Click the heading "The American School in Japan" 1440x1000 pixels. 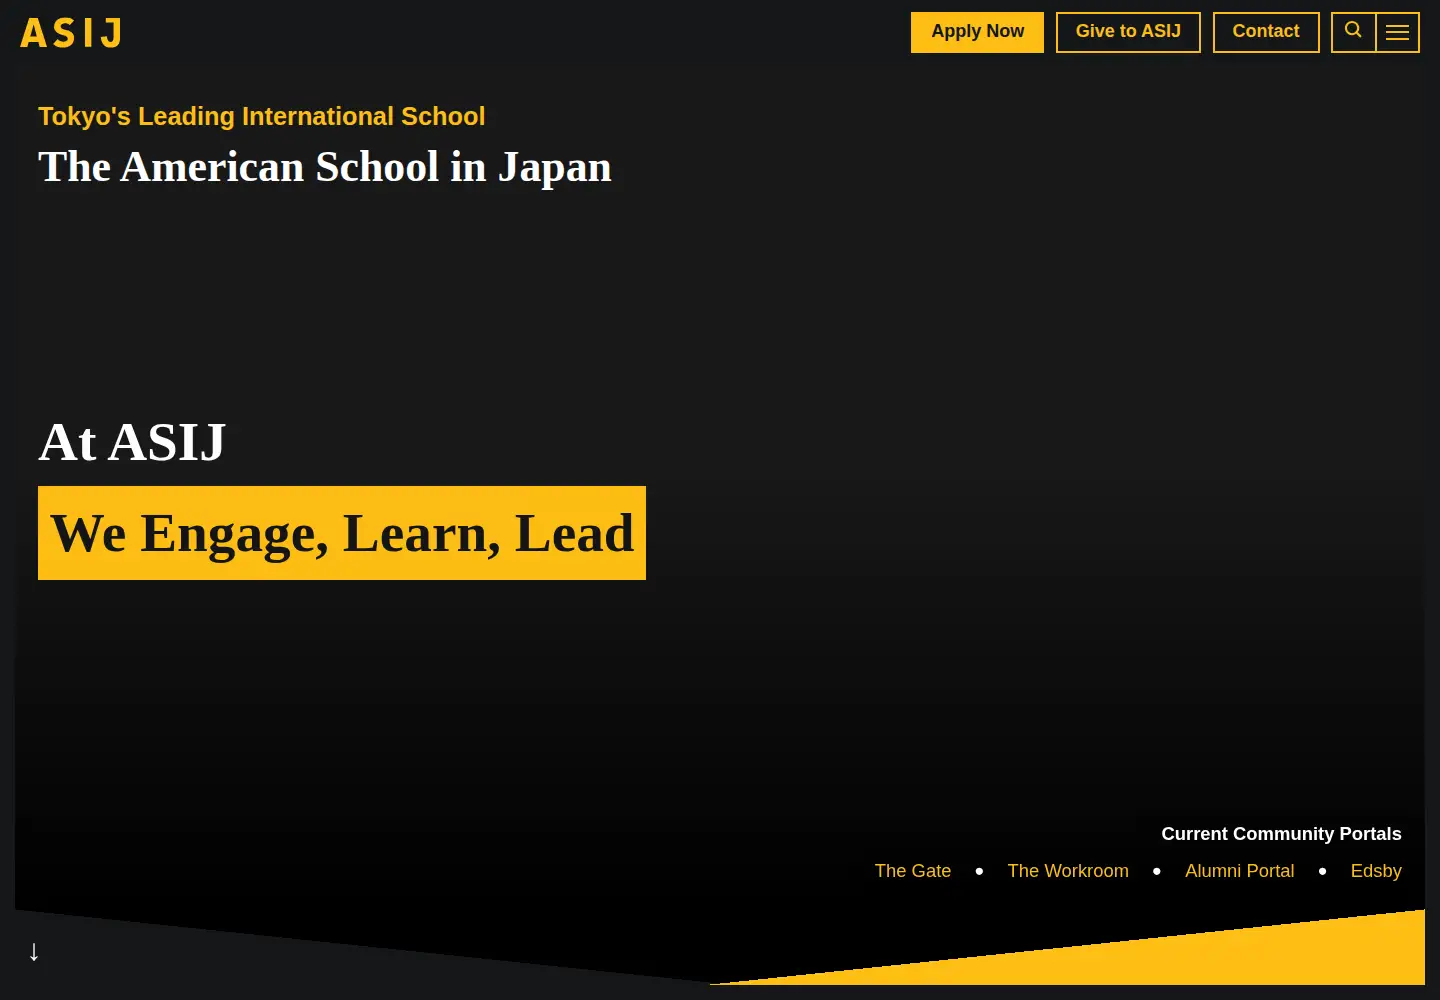(x=325, y=167)
